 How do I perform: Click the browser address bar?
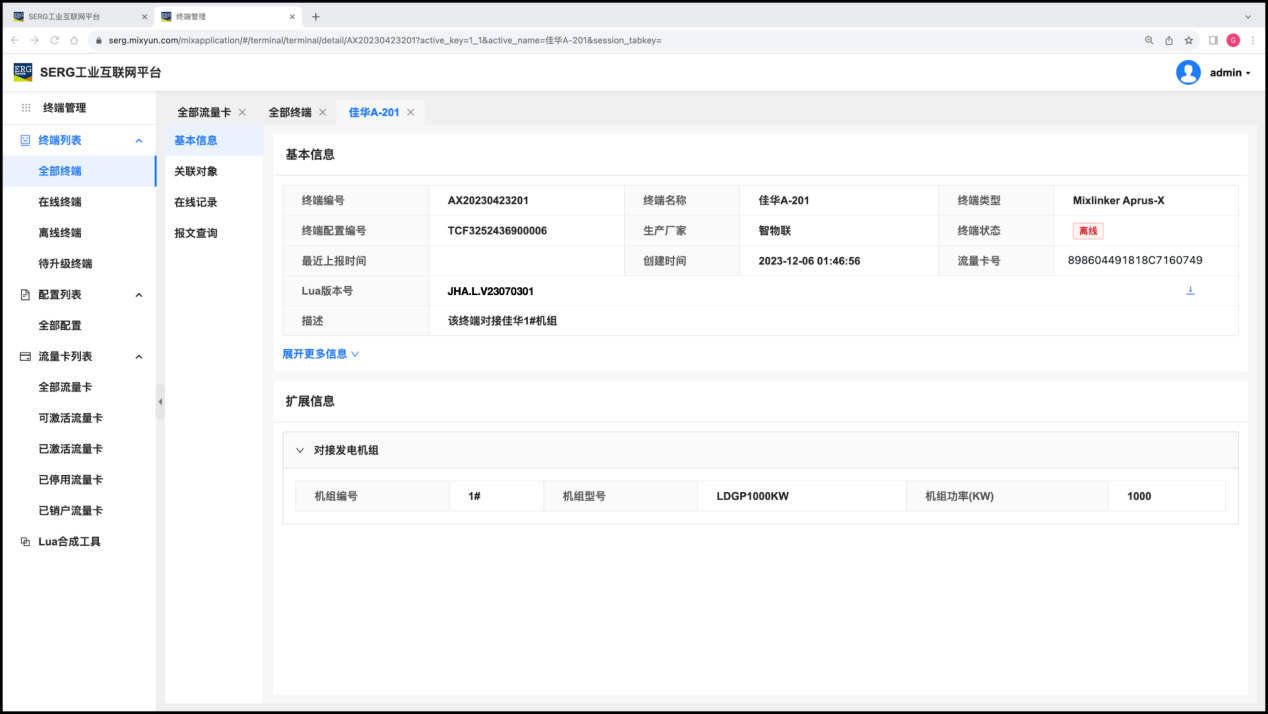600,40
